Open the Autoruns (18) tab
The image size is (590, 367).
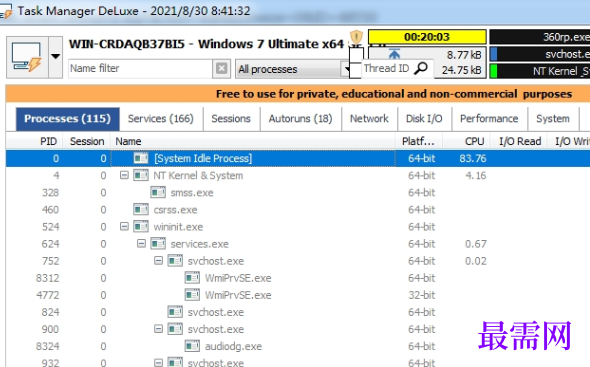pyautogui.click(x=300, y=119)
